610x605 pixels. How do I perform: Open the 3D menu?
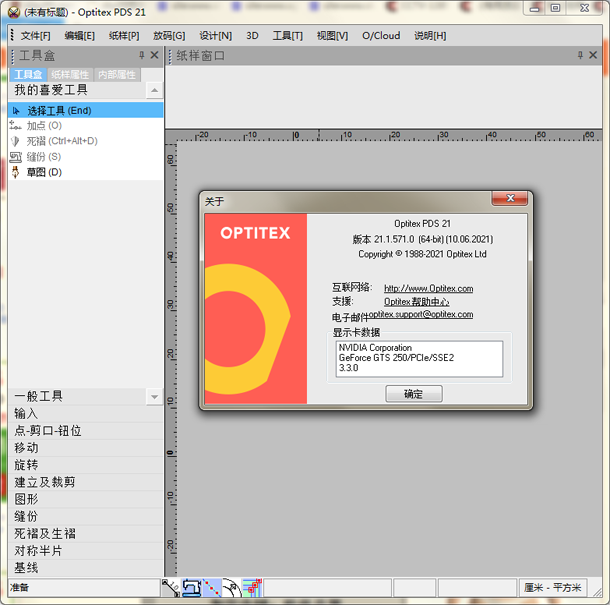(x=252, y=36)
